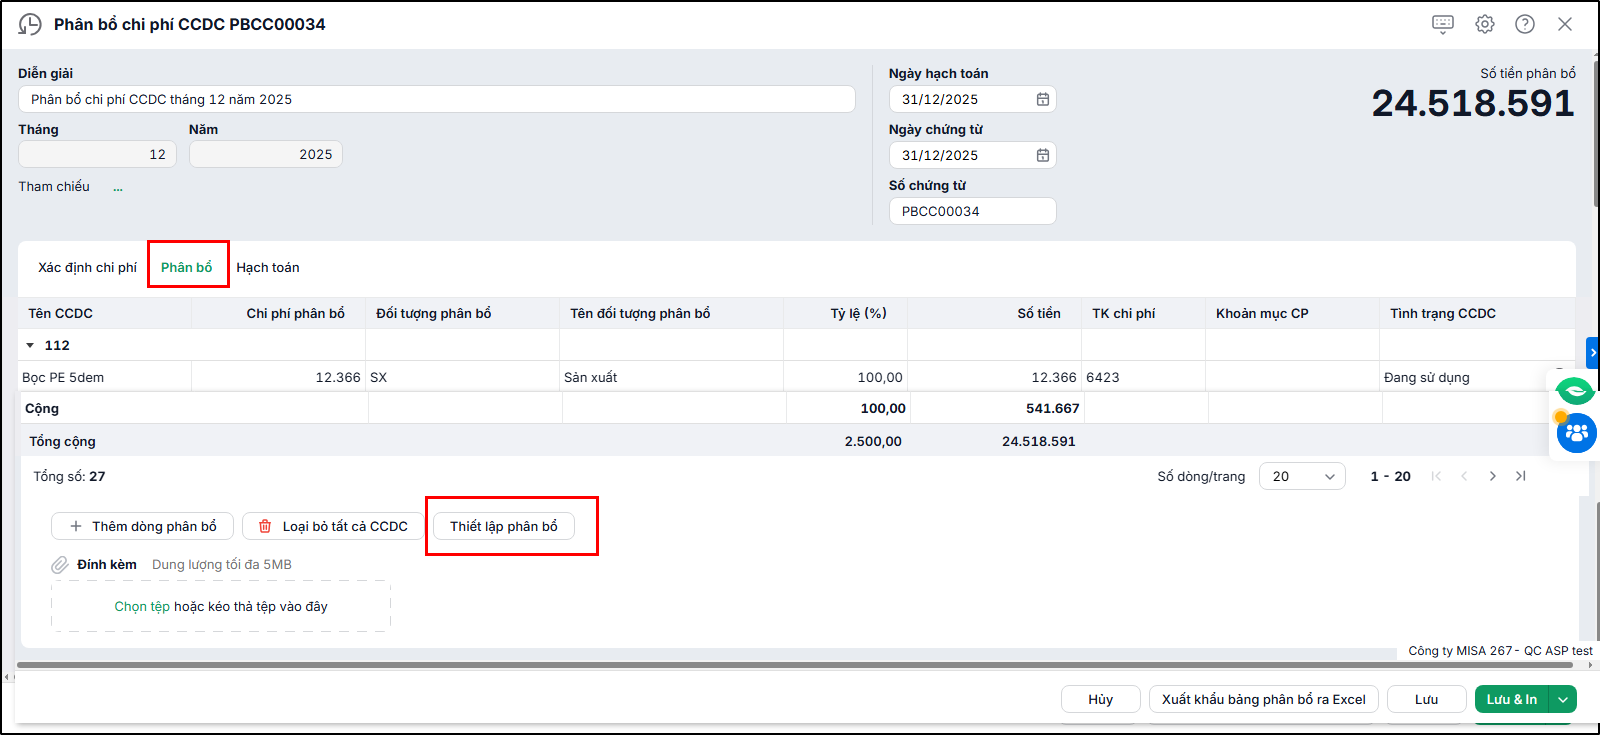The height and width of the screenshot is (735, 1600).
Task: Click the SX đối tượng phân bổ cell
Action: (462, 377)
